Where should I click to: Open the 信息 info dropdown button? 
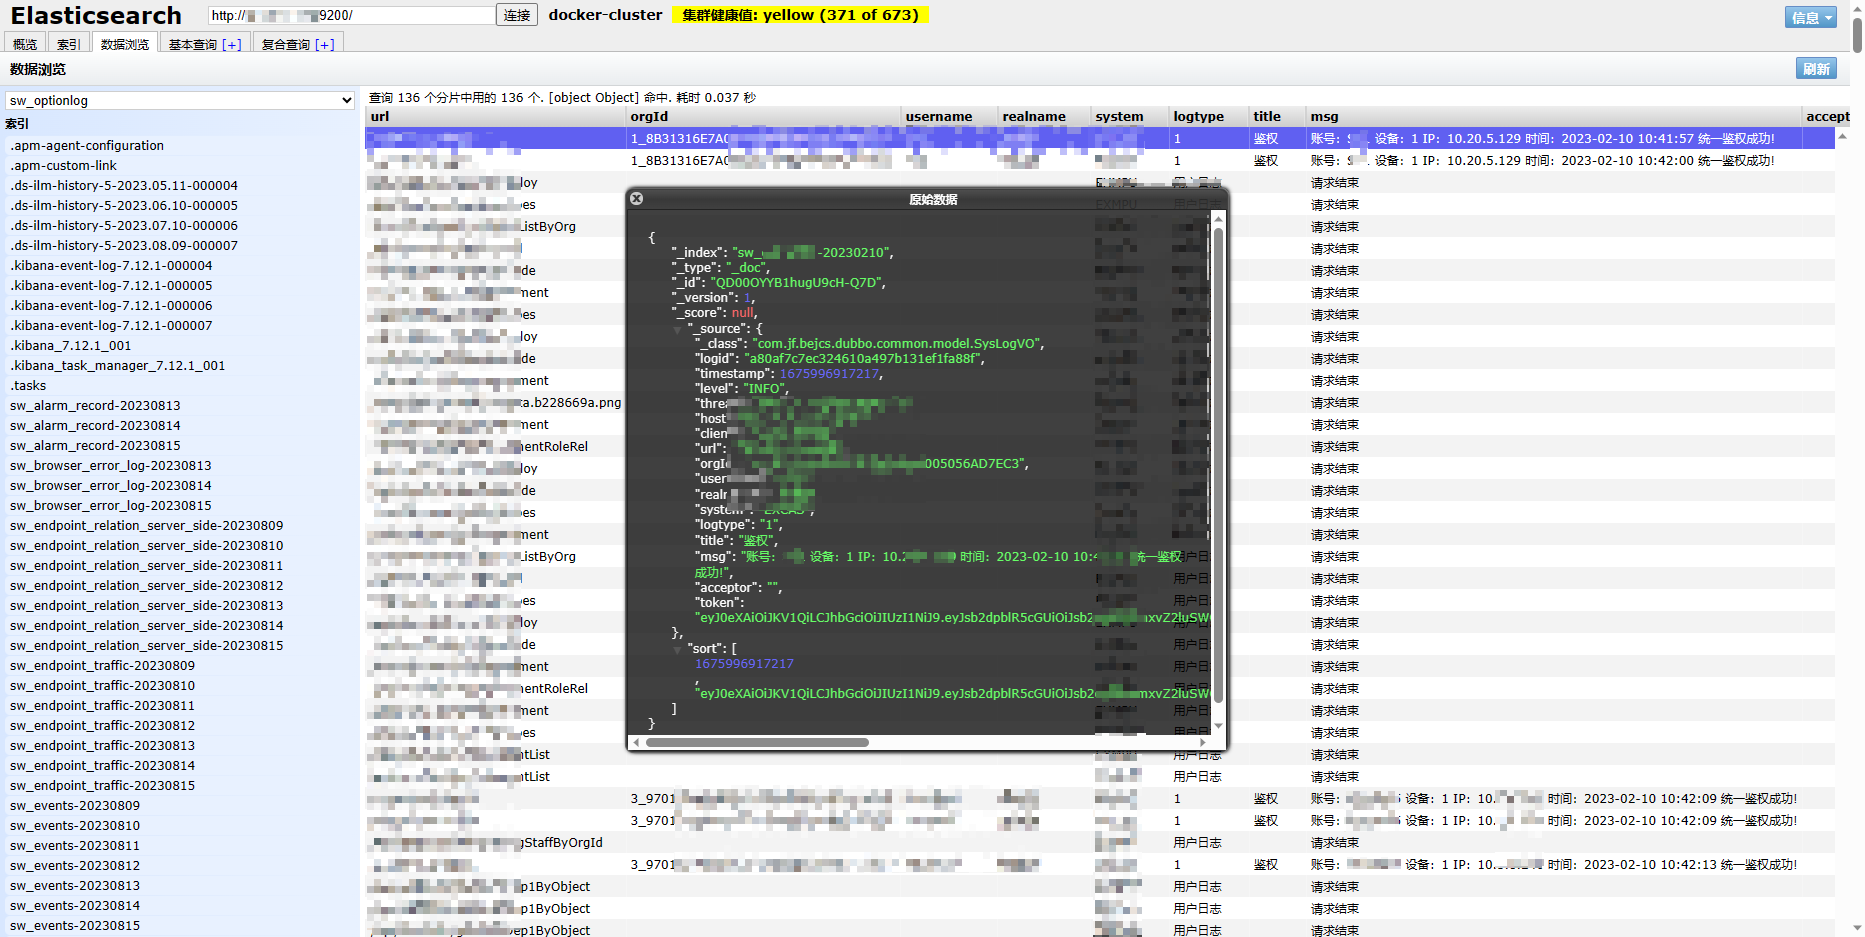pos(1810,17)
